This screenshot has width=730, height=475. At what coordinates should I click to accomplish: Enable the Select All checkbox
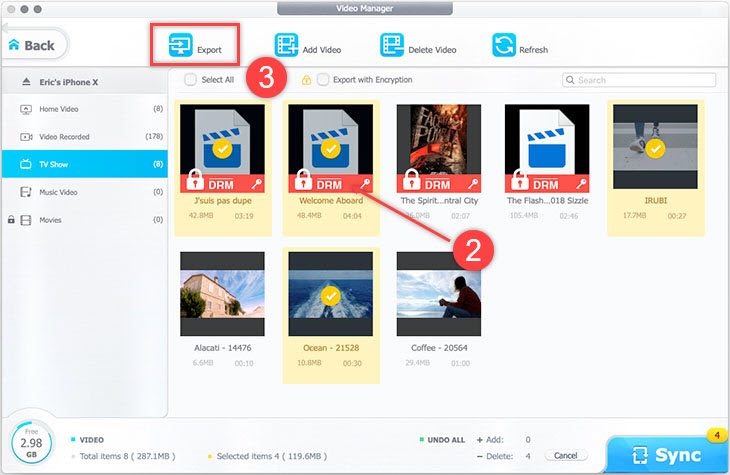190,80
